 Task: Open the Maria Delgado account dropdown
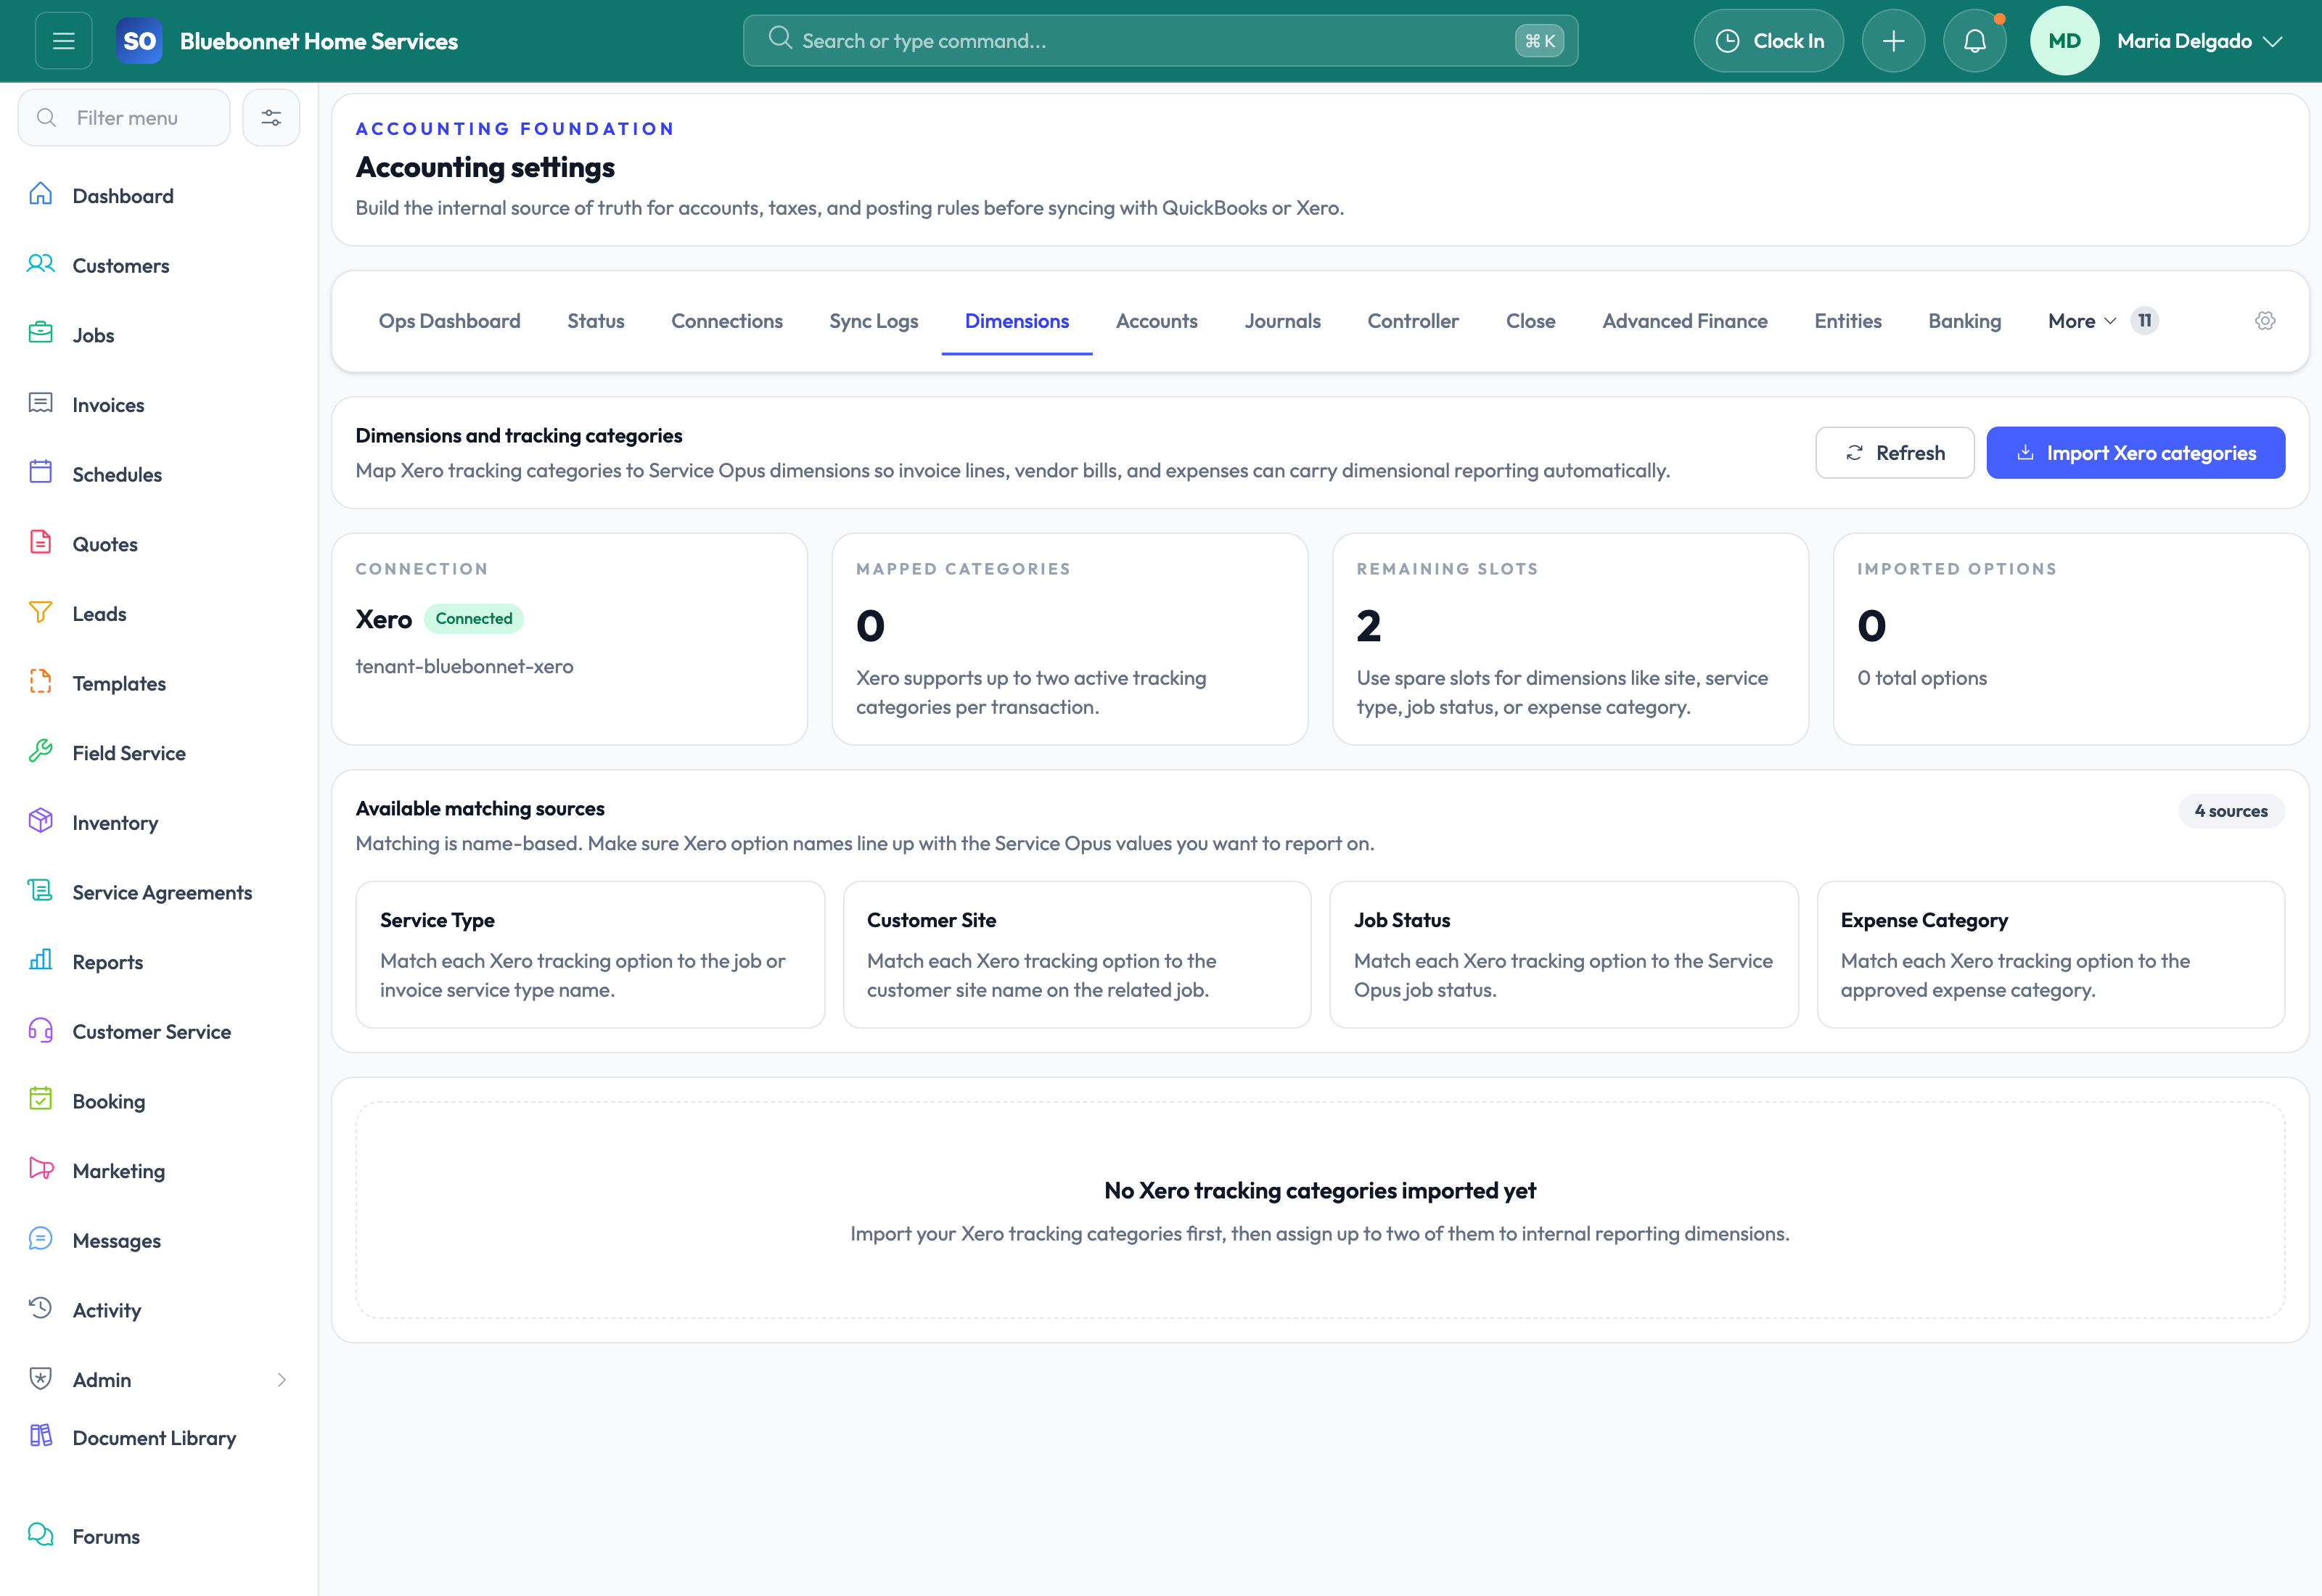(2199, 41)
